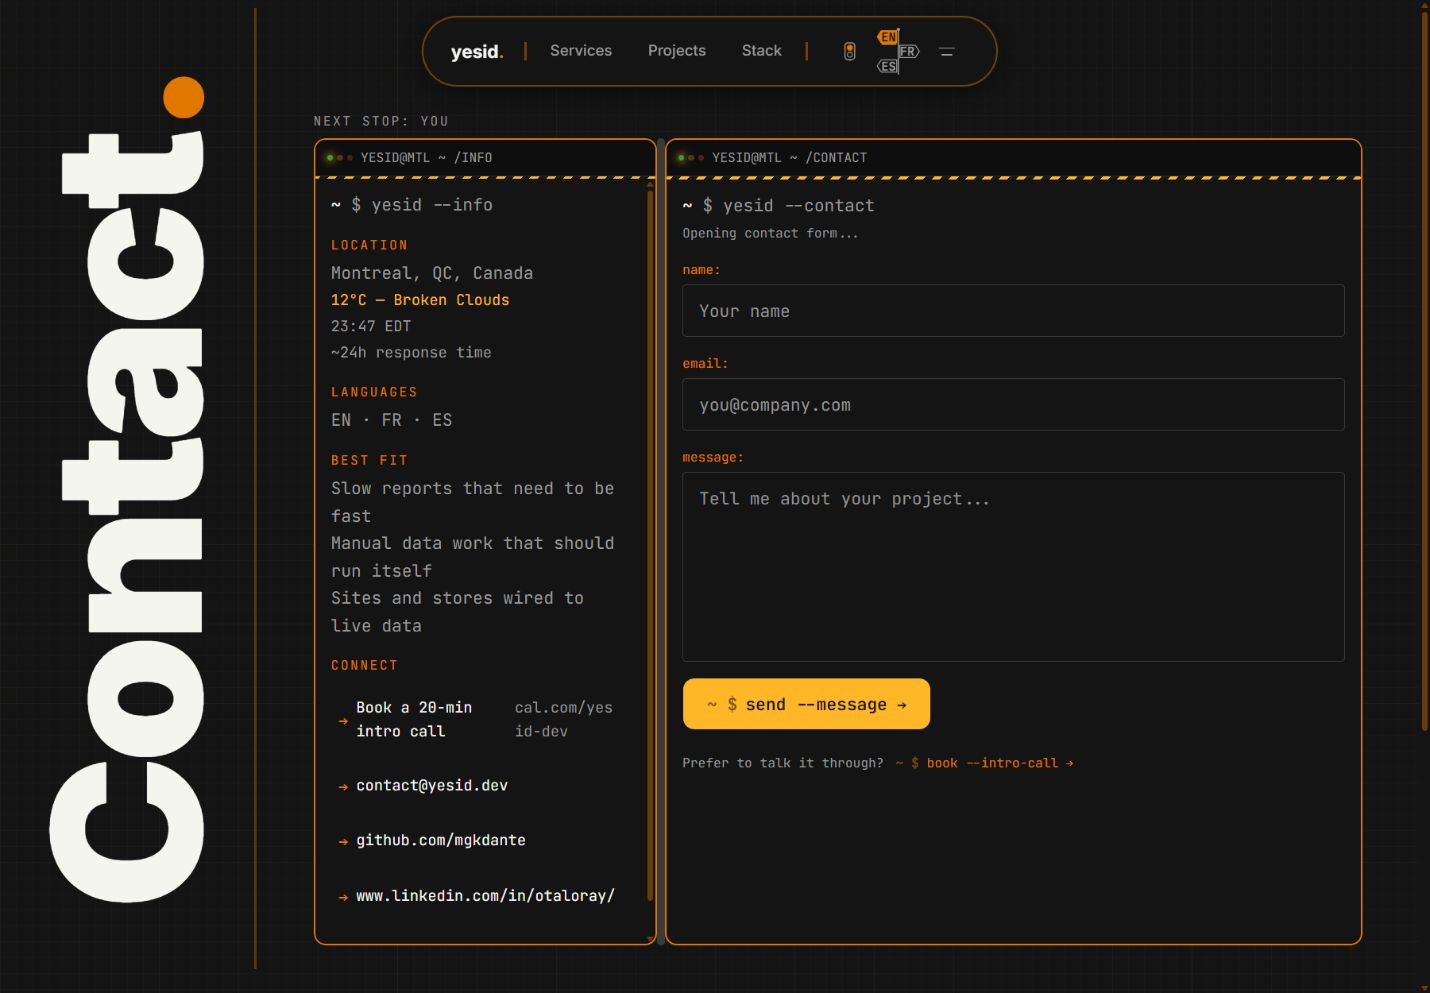Image resolution: width=1430 pixels, height=993 pixels.
Task: Click the YESID@MTL ~ /CONTACT panel title
Action: [x=789, y=158]
